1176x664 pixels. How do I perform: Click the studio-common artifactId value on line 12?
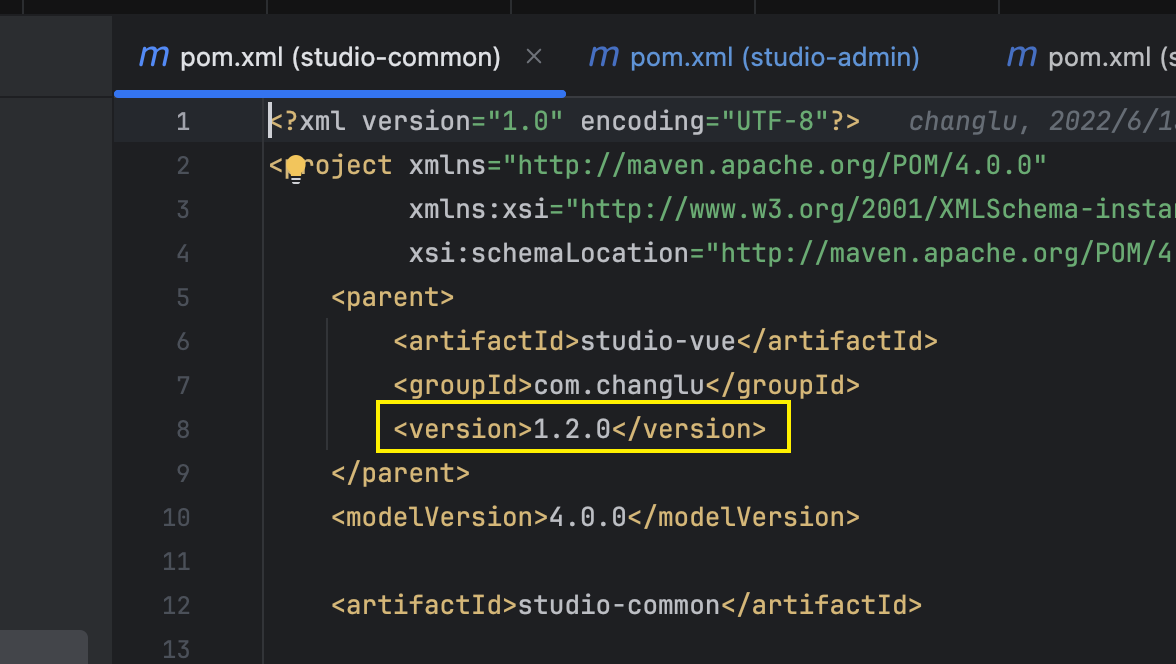[619, 605]
